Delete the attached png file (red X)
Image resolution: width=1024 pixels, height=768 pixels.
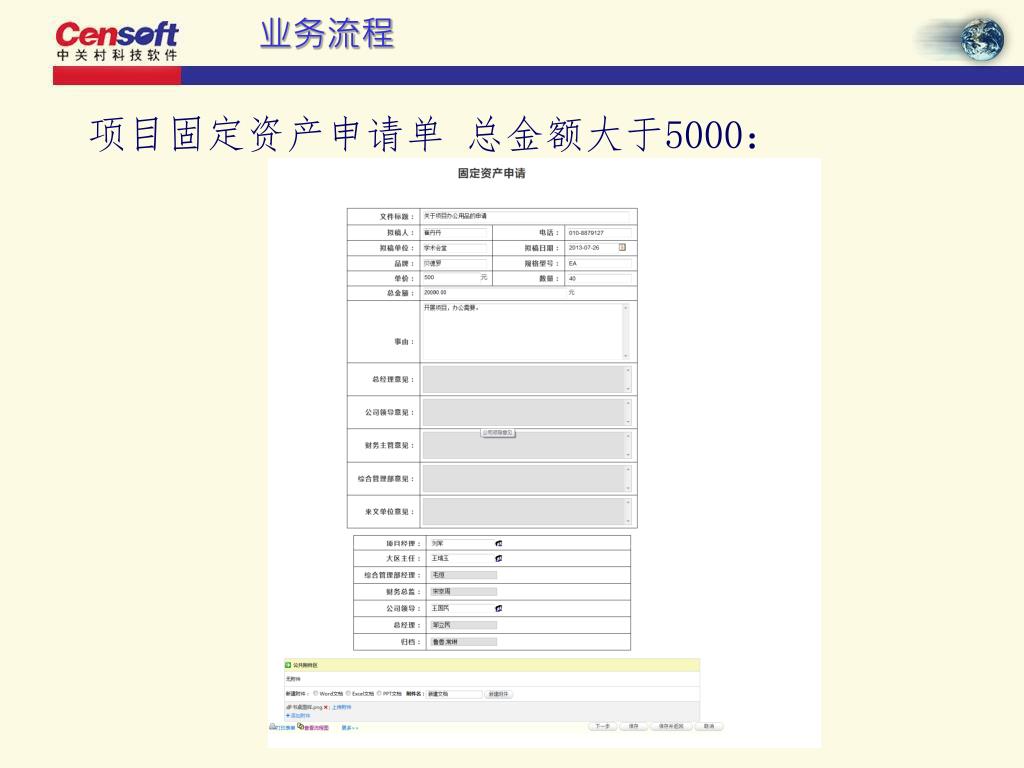(326, 707)
